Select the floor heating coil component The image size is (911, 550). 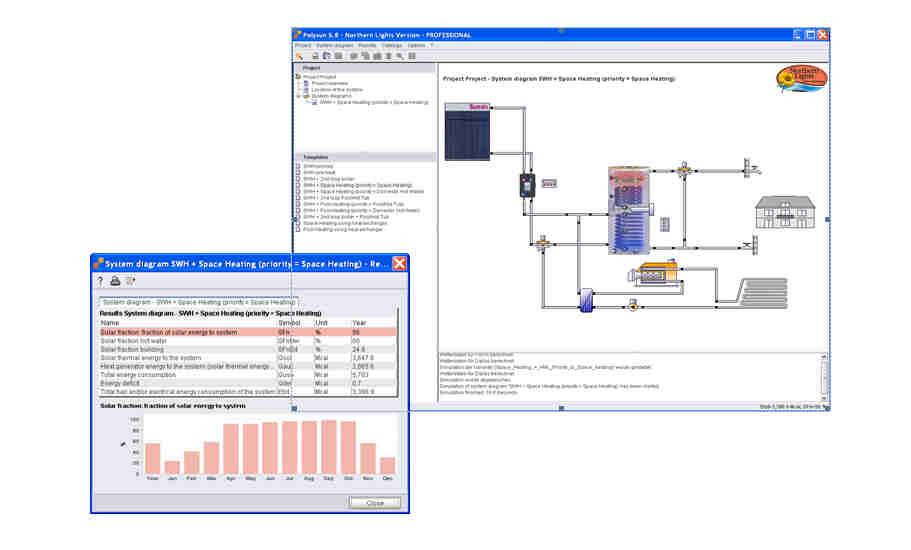(762, 293)
